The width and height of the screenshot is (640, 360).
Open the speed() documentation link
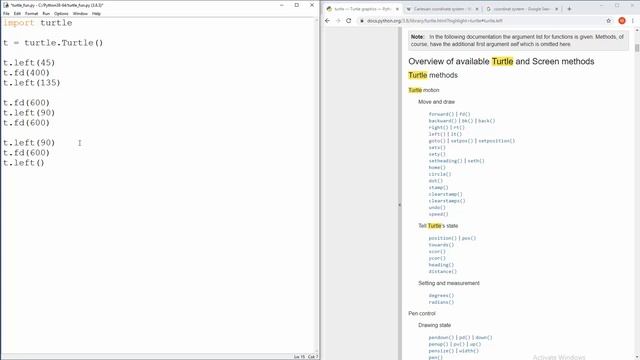[x=438, y=214]
